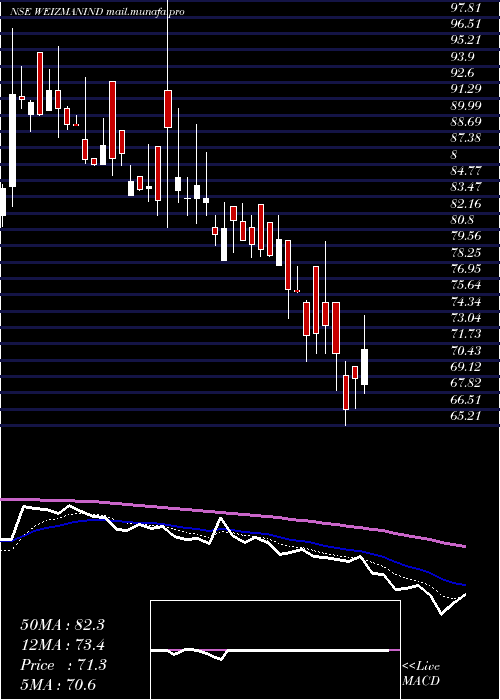Click the pink 50MA line
The width and height of the screenshot is (500, 700).
tap(232, 513)
